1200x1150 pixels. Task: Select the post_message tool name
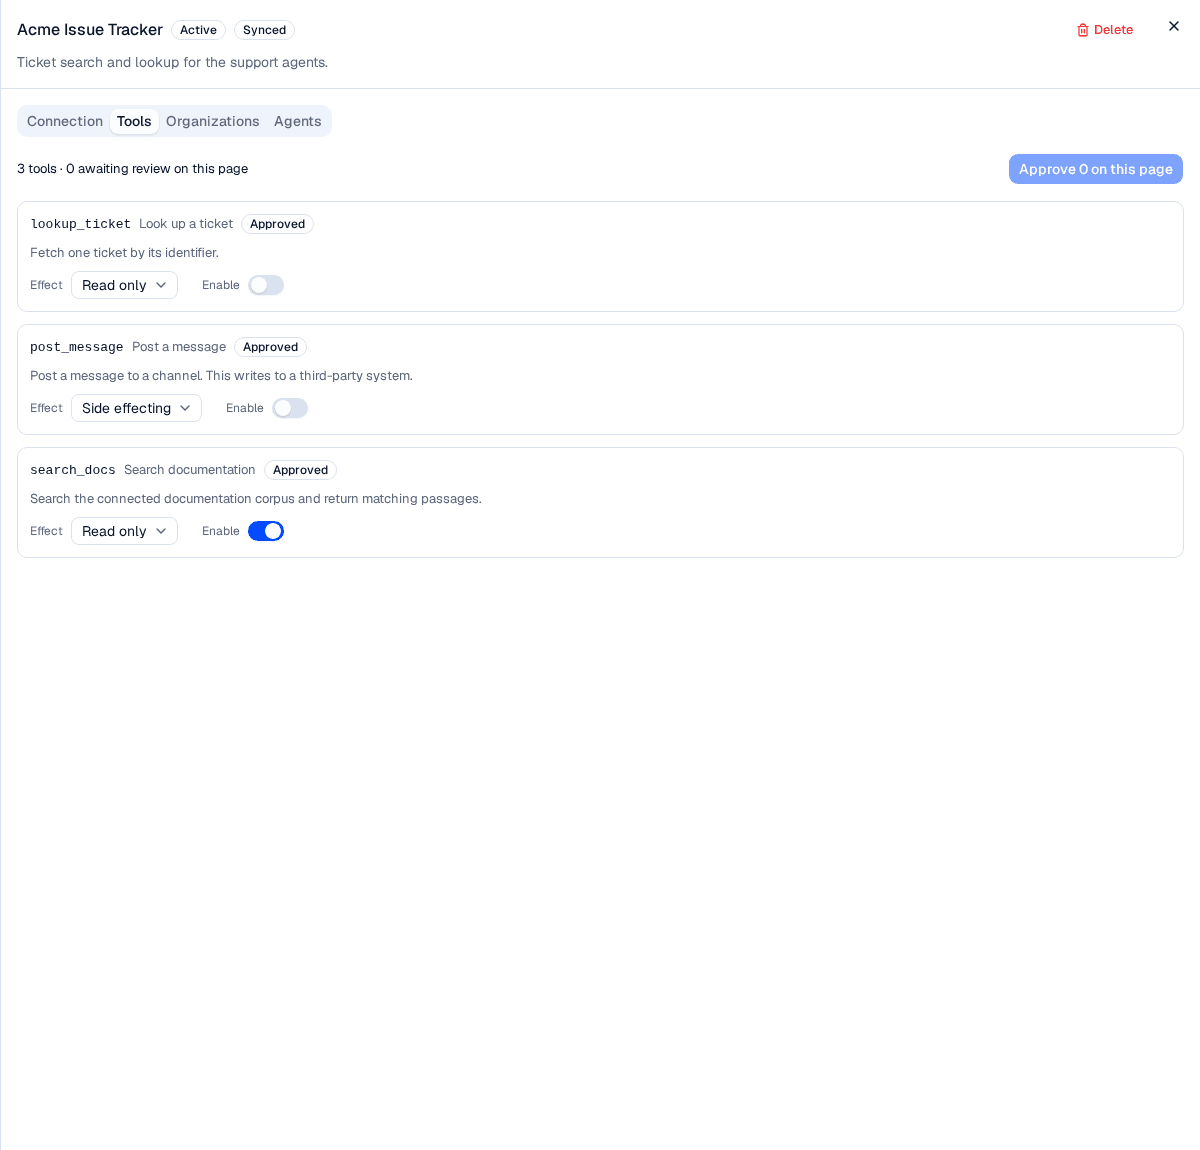[77, 347]
